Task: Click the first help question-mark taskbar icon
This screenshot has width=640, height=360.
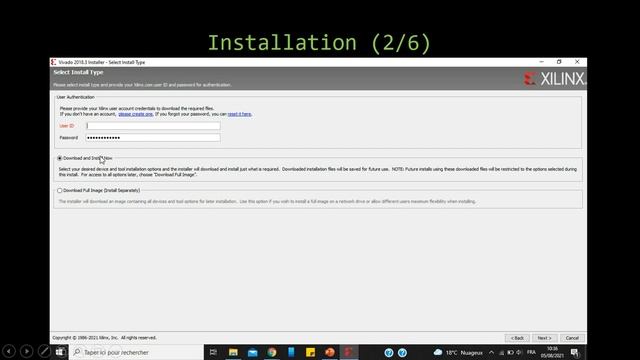Action: 389,353
